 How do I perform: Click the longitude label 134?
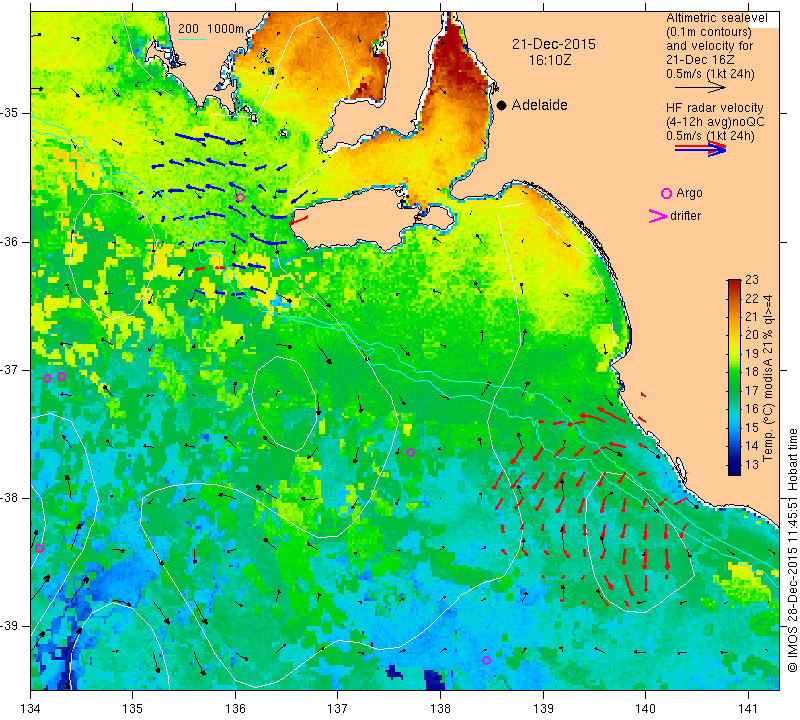31,709
